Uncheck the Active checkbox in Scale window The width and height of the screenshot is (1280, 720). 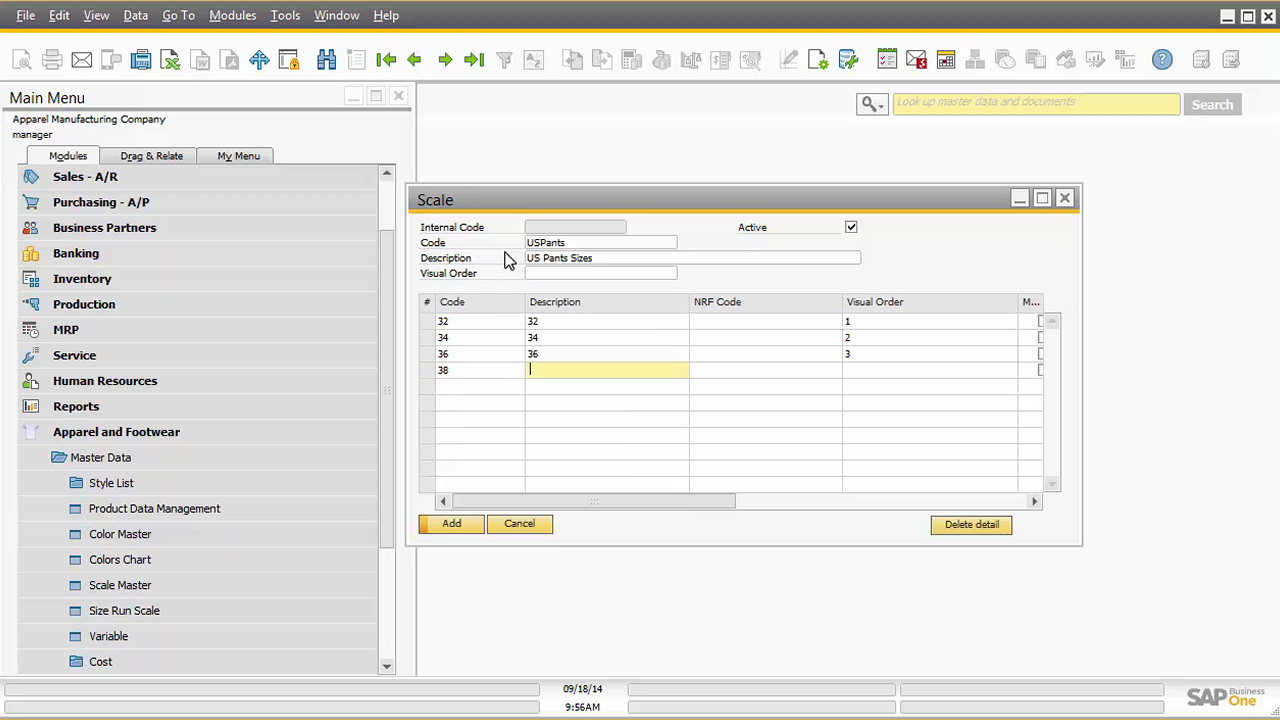pyautogui.click(x=851, y=227)
